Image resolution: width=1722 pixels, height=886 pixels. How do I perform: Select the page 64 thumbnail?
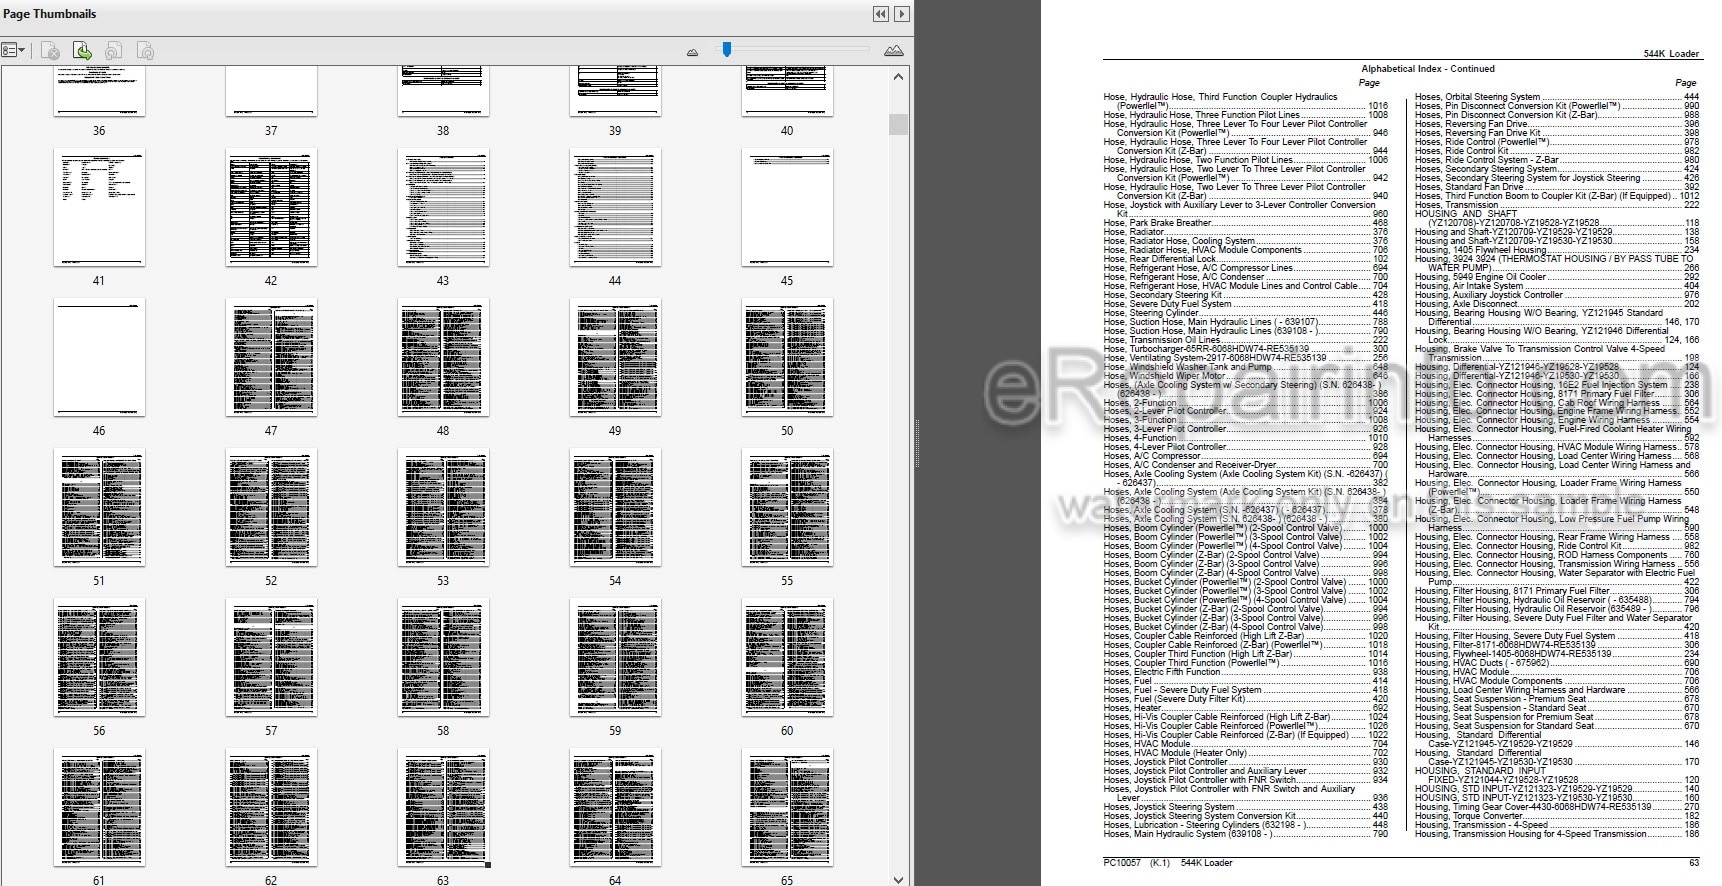[615, 808]
